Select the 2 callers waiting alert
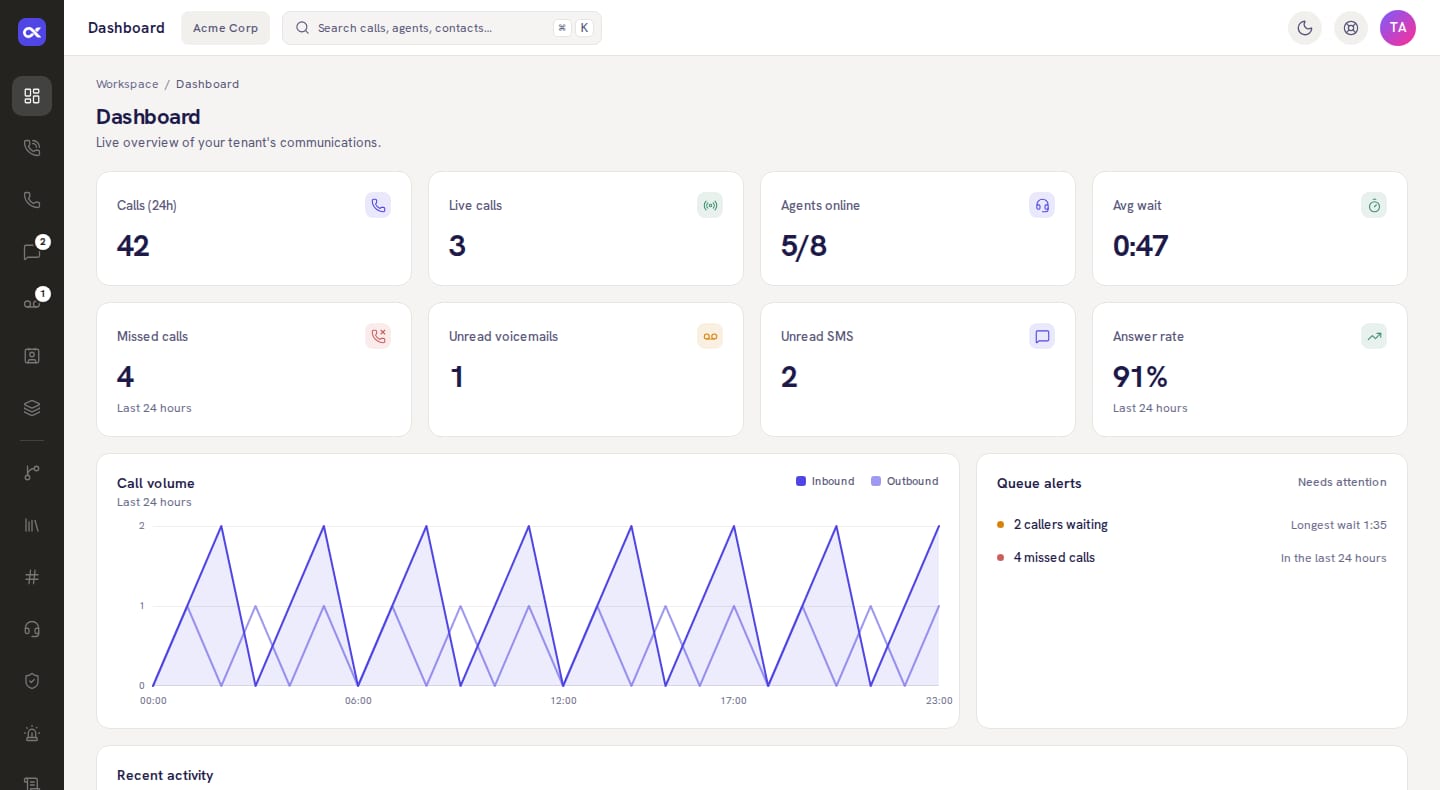 coord(1192,525)
